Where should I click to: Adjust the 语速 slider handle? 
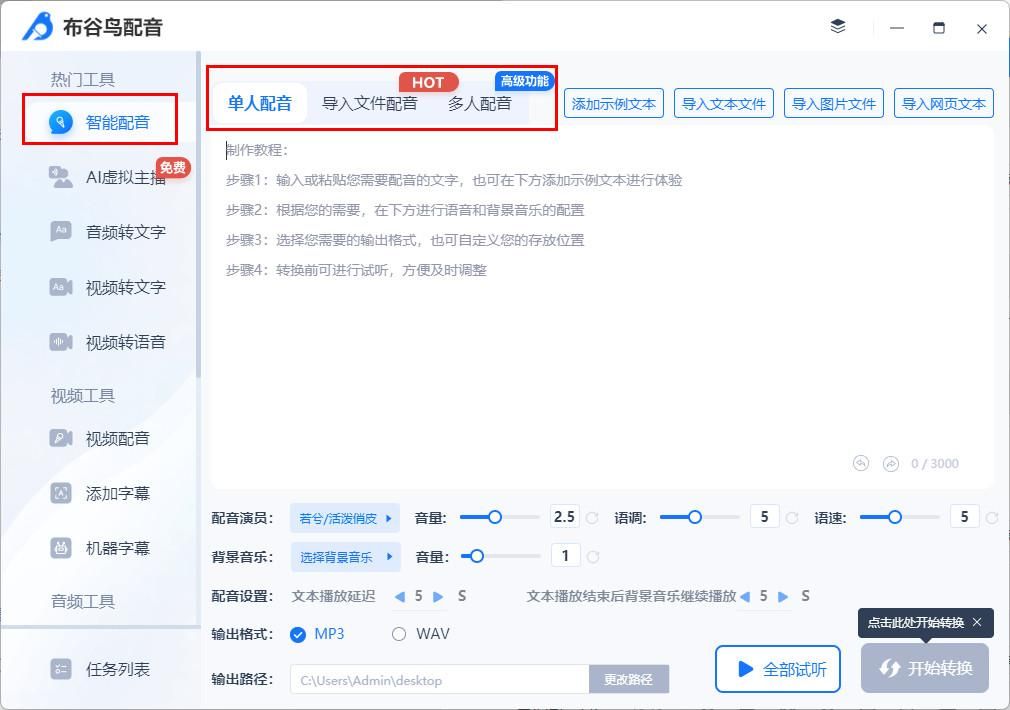(894, 517)
